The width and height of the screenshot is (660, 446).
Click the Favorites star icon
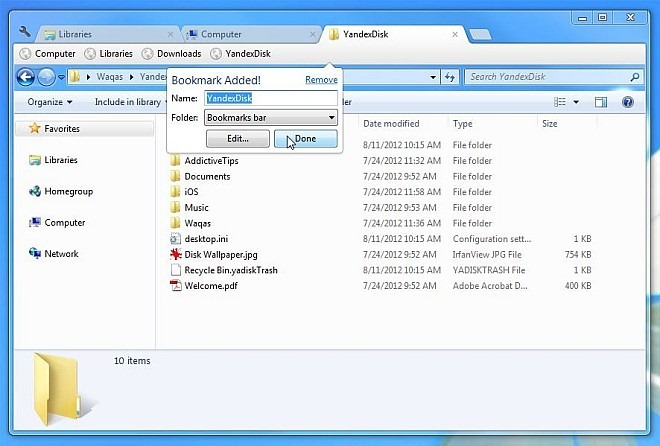point(35,128)
